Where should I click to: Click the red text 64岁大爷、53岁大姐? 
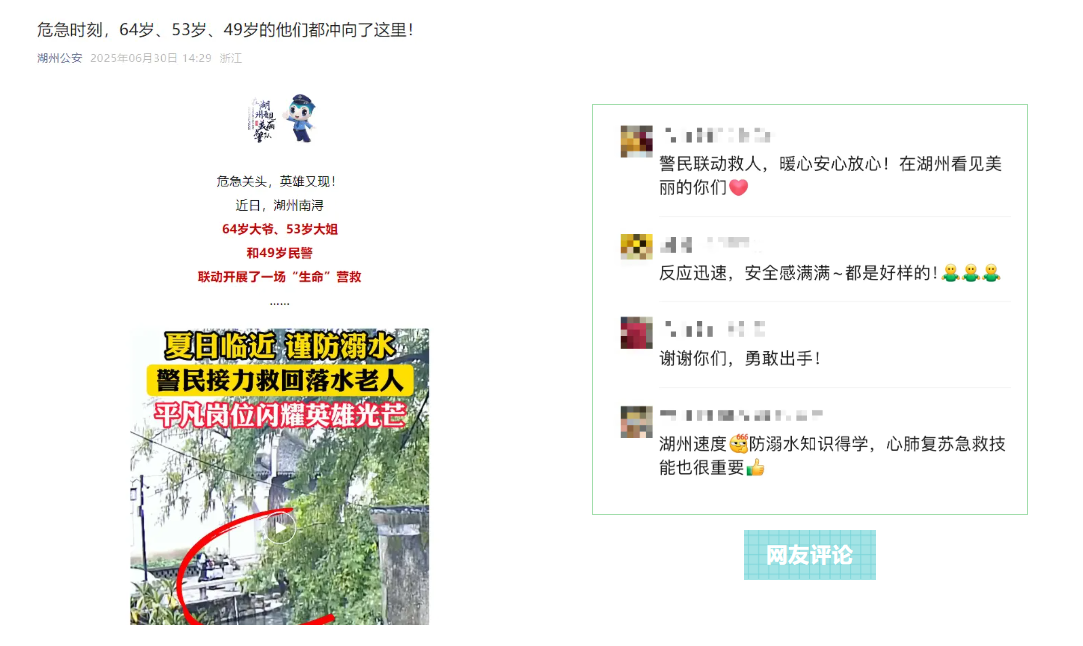coord(280,229)
